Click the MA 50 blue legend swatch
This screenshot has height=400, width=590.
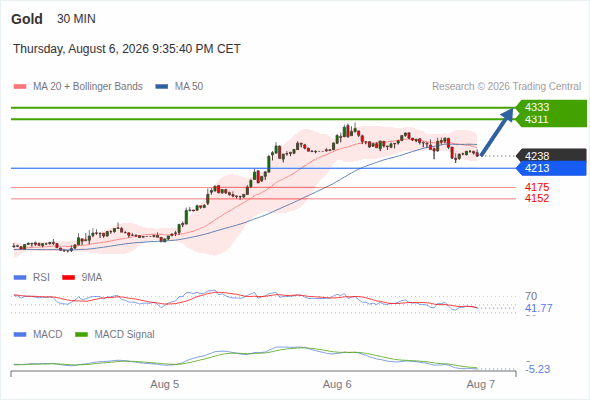162,87
